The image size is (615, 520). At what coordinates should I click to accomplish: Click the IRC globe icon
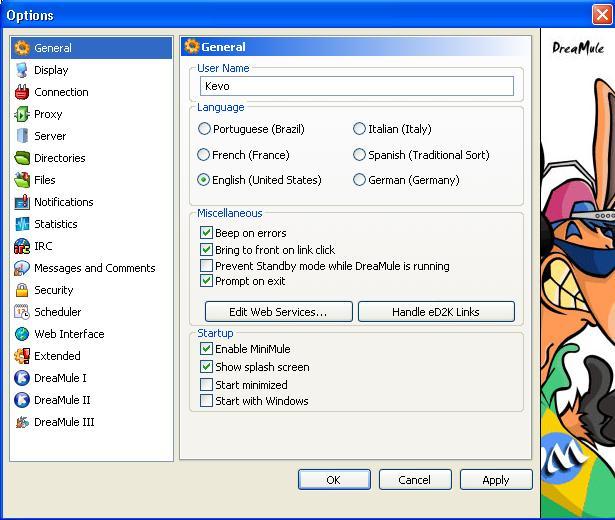[x=22, y=246]
